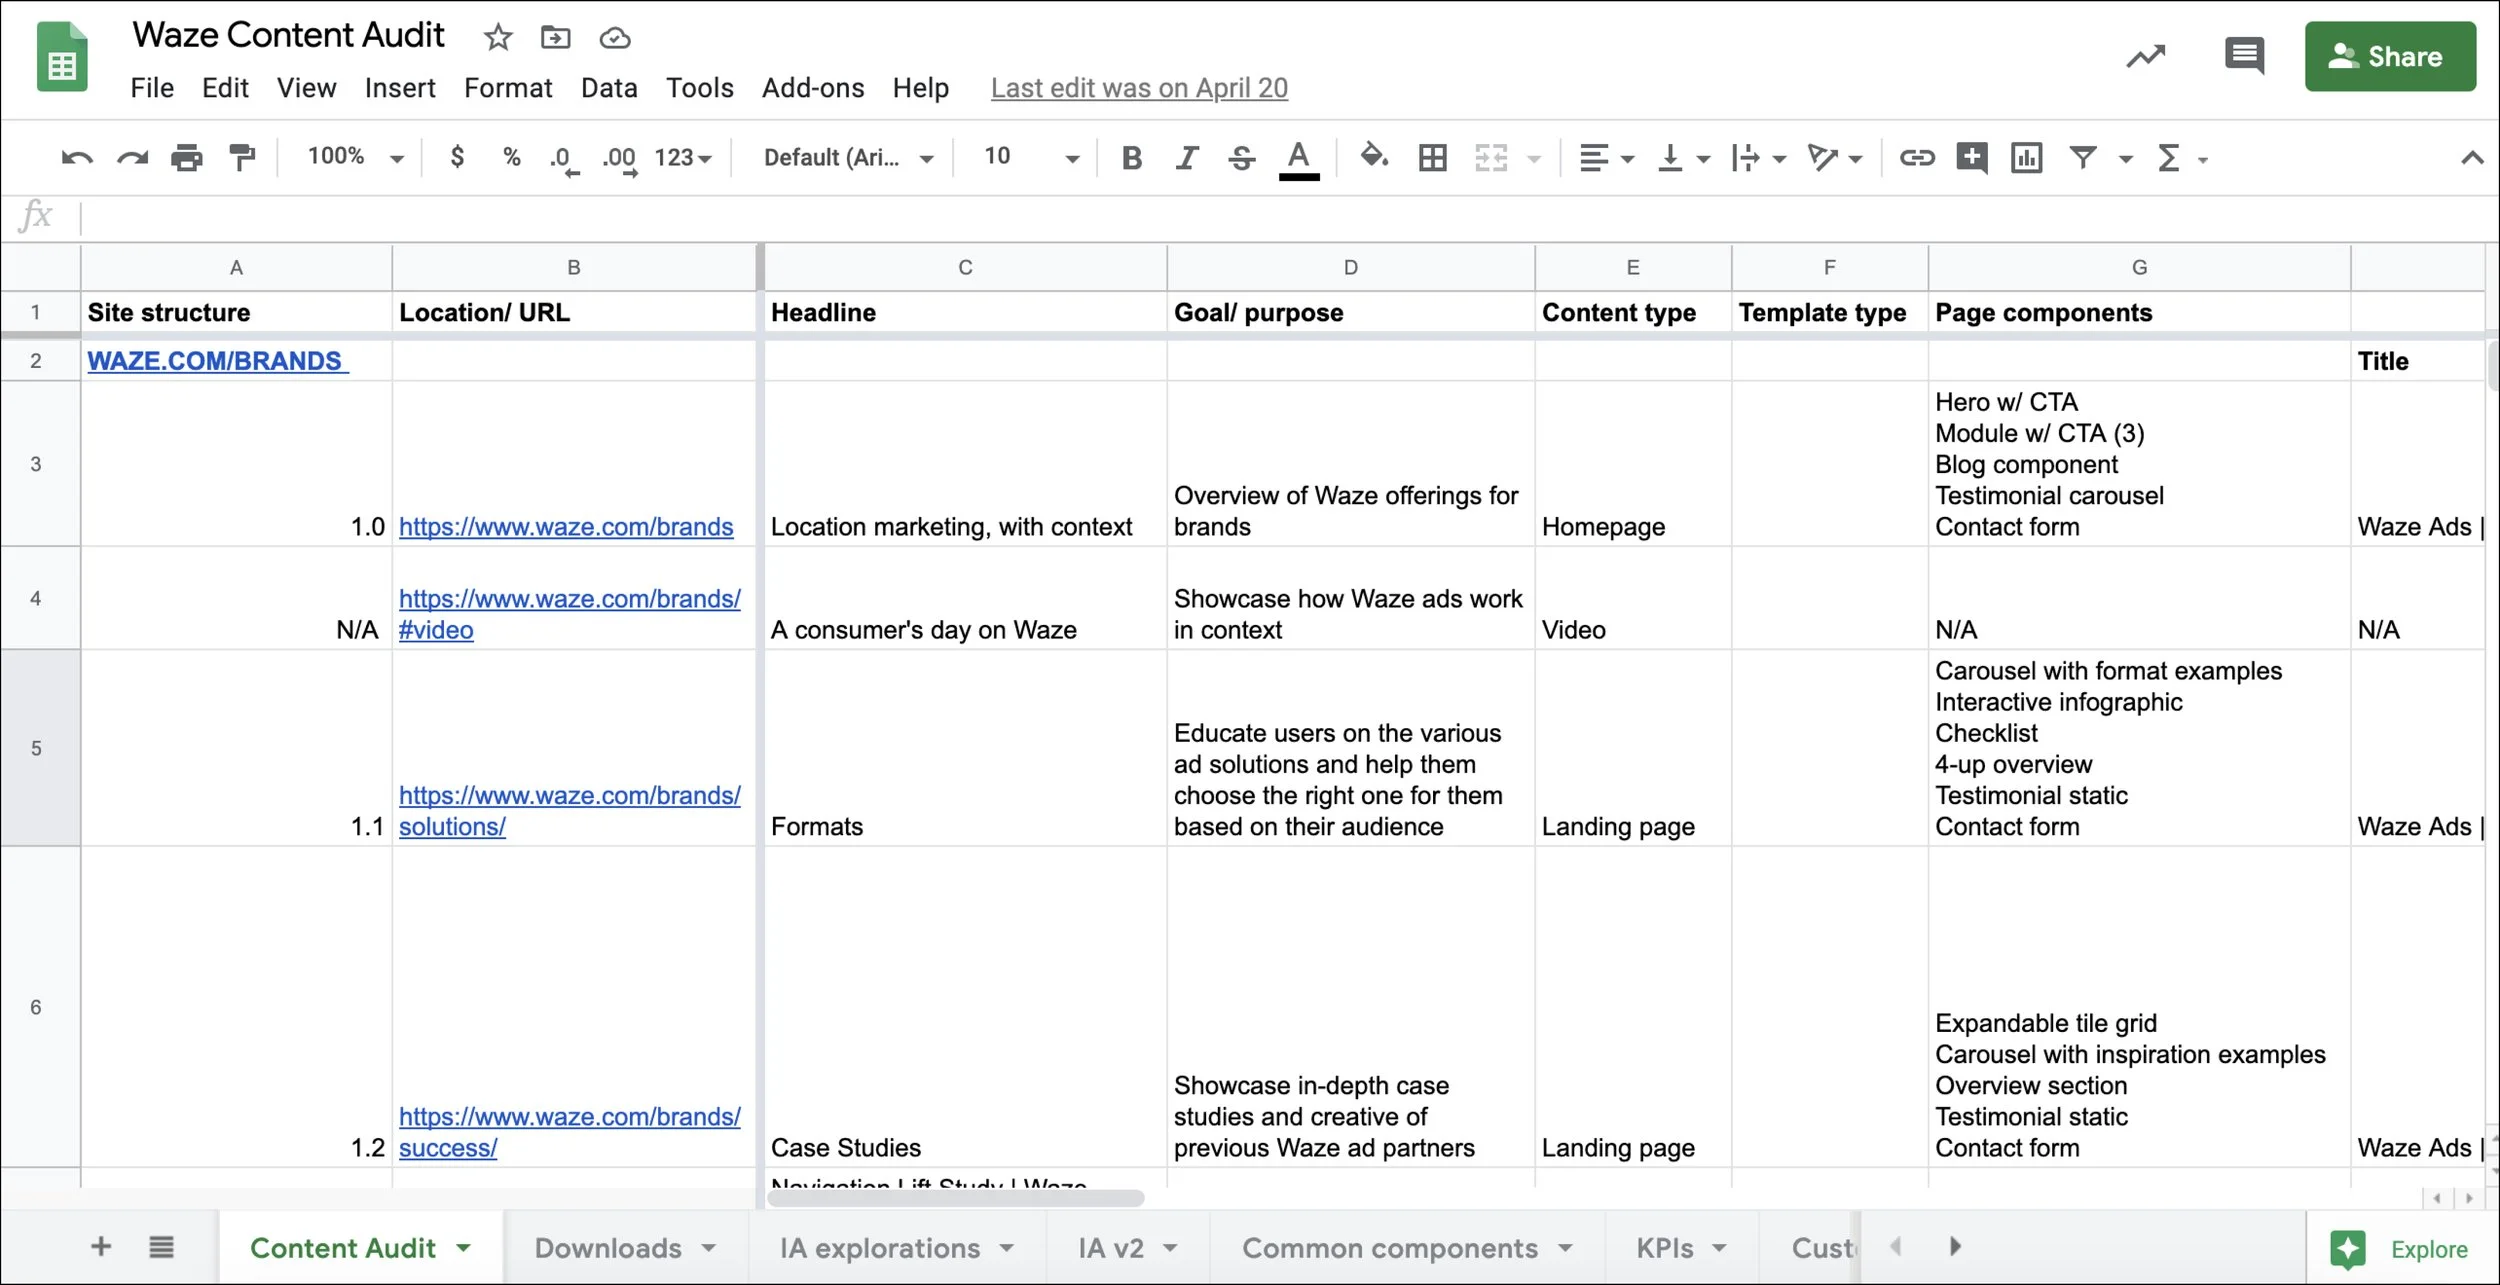2500x1285 pixels.
Task: Switch to the Downloads sheet tab
Action: click(x=608, y=1247)
